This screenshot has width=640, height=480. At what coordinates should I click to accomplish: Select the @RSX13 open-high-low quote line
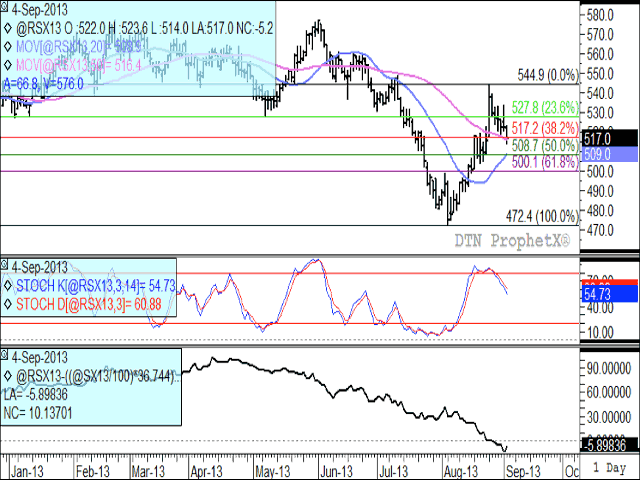pyautogui.click(x=144, y=29)
